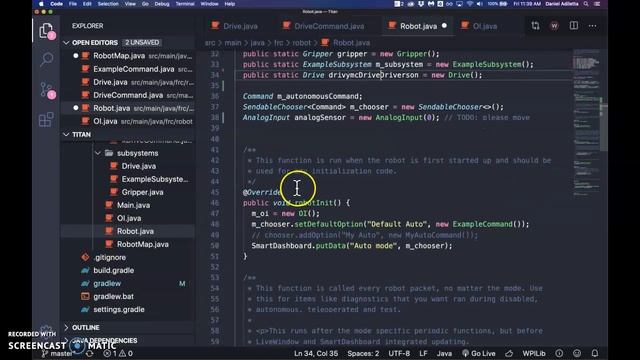Open the errors and warnings count in status bar
Viewport: 640px width, 360px height.
point(118,353)
